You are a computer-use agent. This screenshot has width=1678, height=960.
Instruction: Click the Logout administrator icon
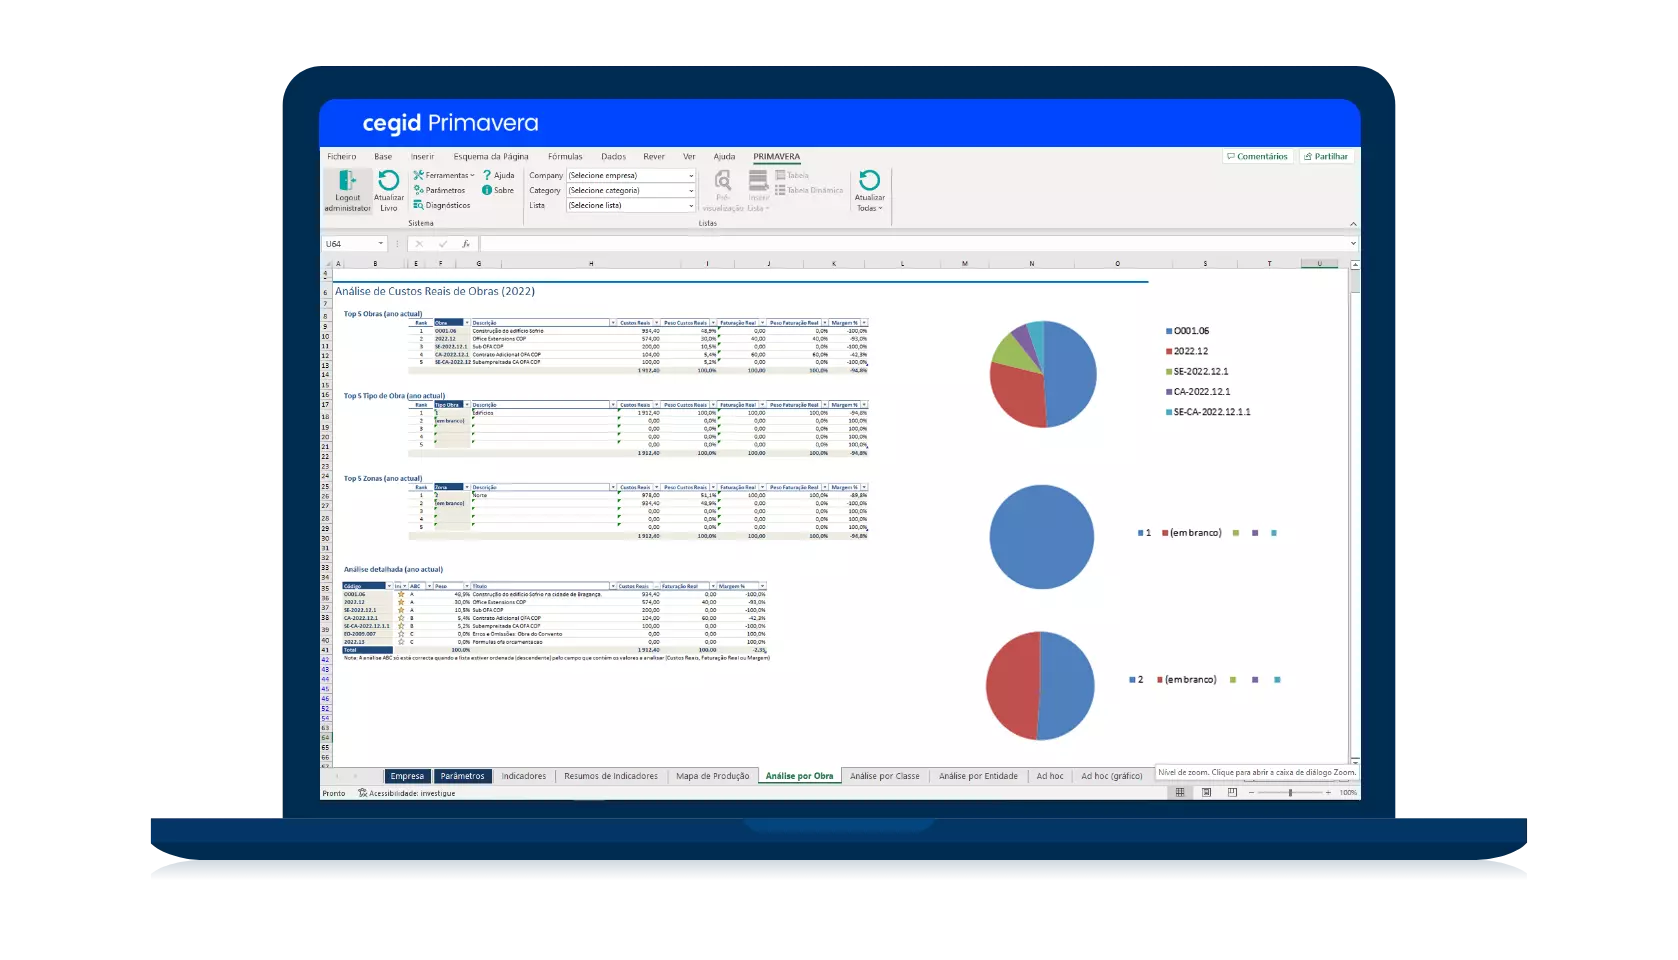(x=347, y=181)
